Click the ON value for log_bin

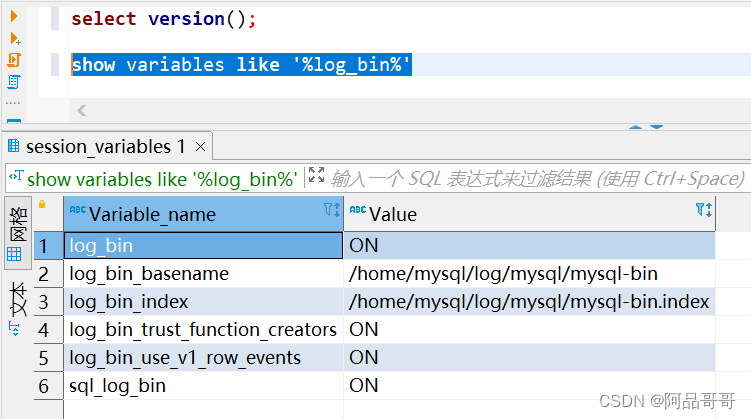529,246
